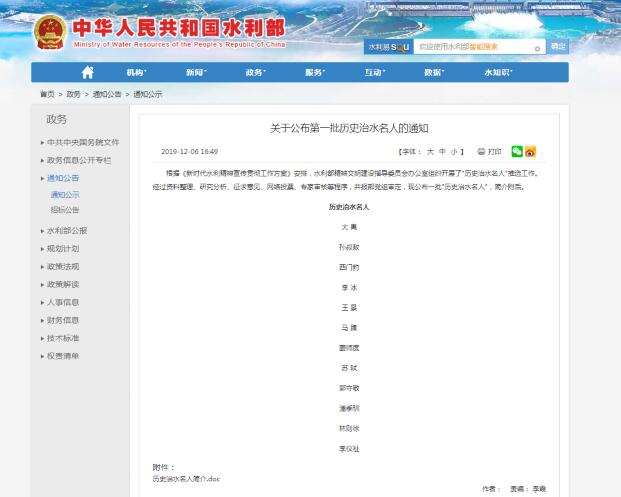
Task: Set the font size to 中 (medium)
Action: point(442,152)
